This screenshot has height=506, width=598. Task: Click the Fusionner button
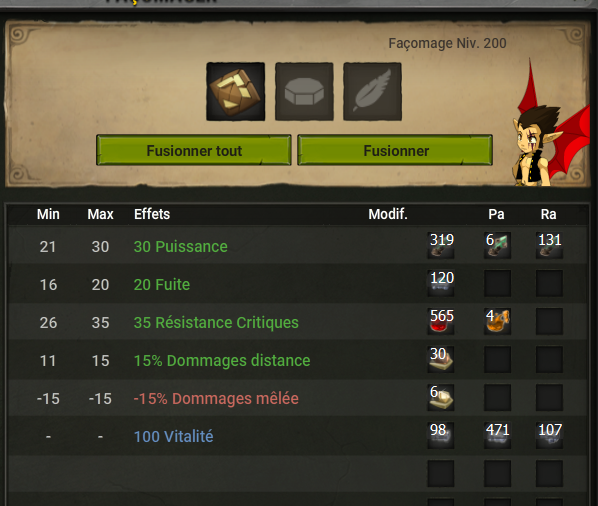(x=395, y=150)
